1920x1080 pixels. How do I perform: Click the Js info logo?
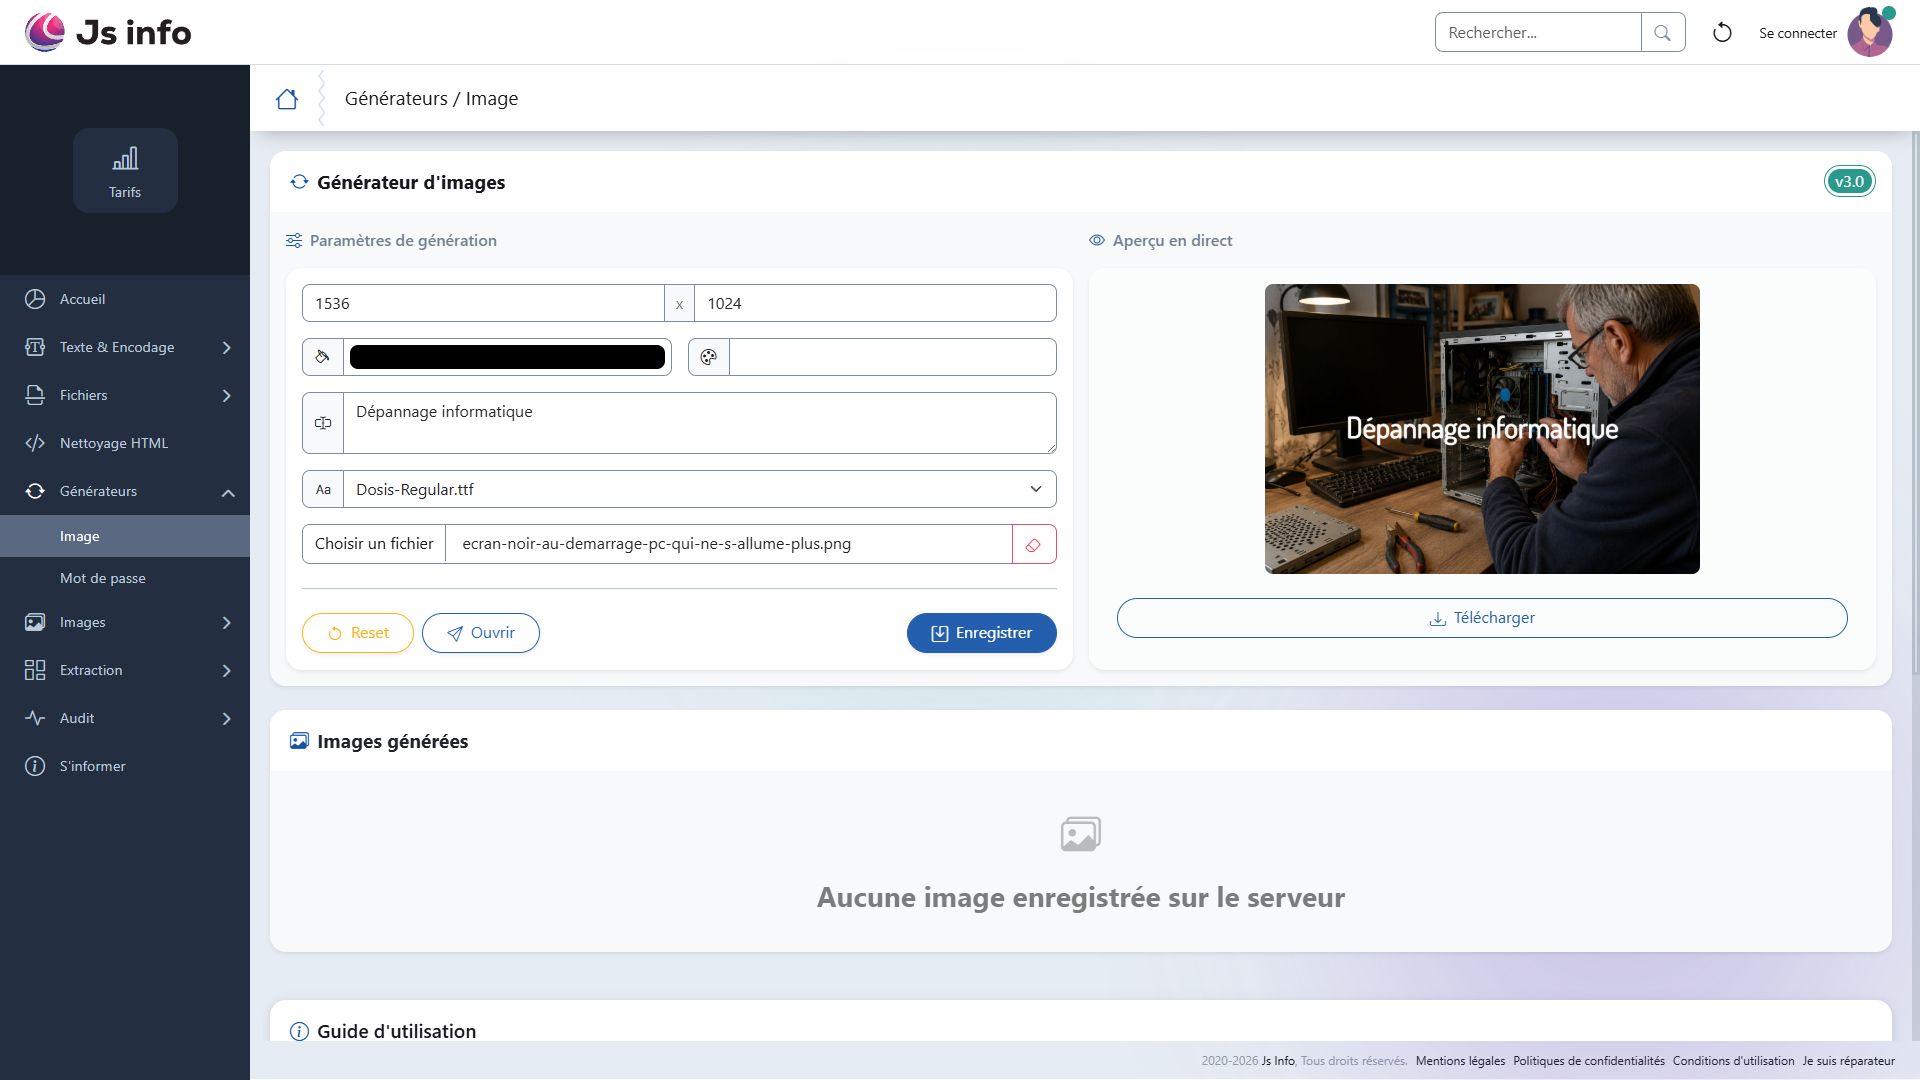click(x=108, y=32)
